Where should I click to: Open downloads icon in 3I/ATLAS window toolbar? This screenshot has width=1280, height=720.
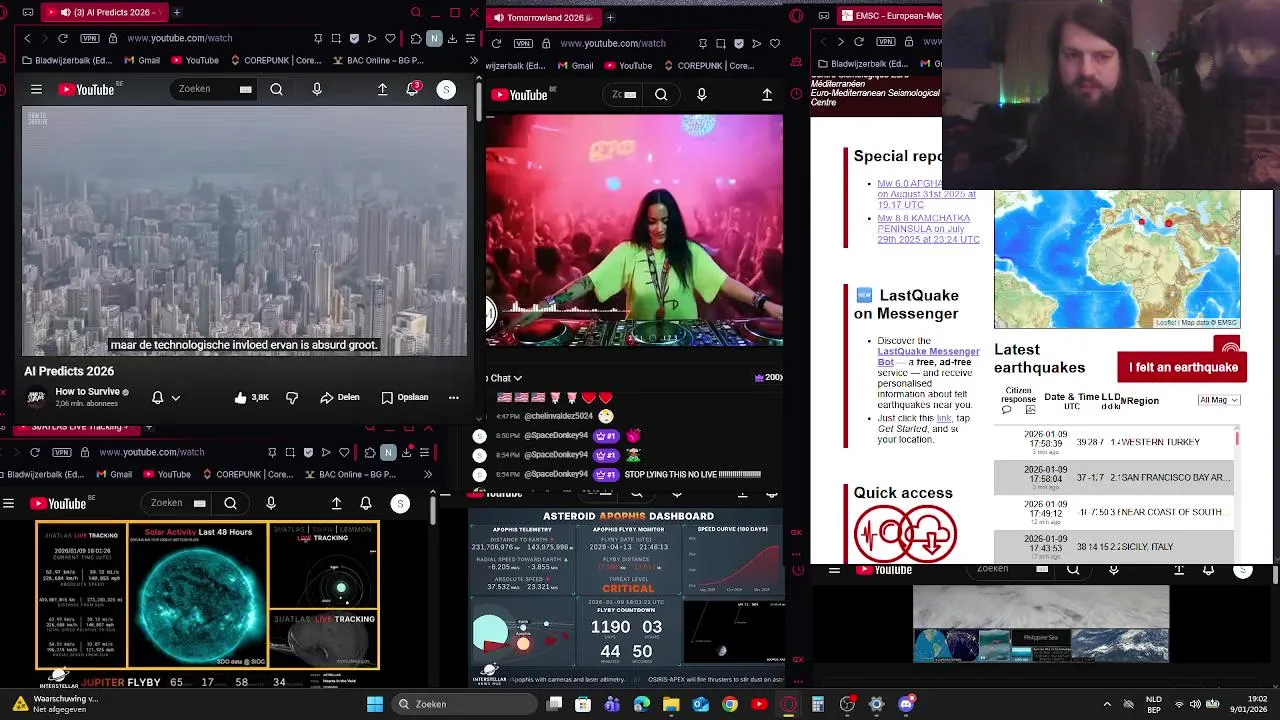406,452
